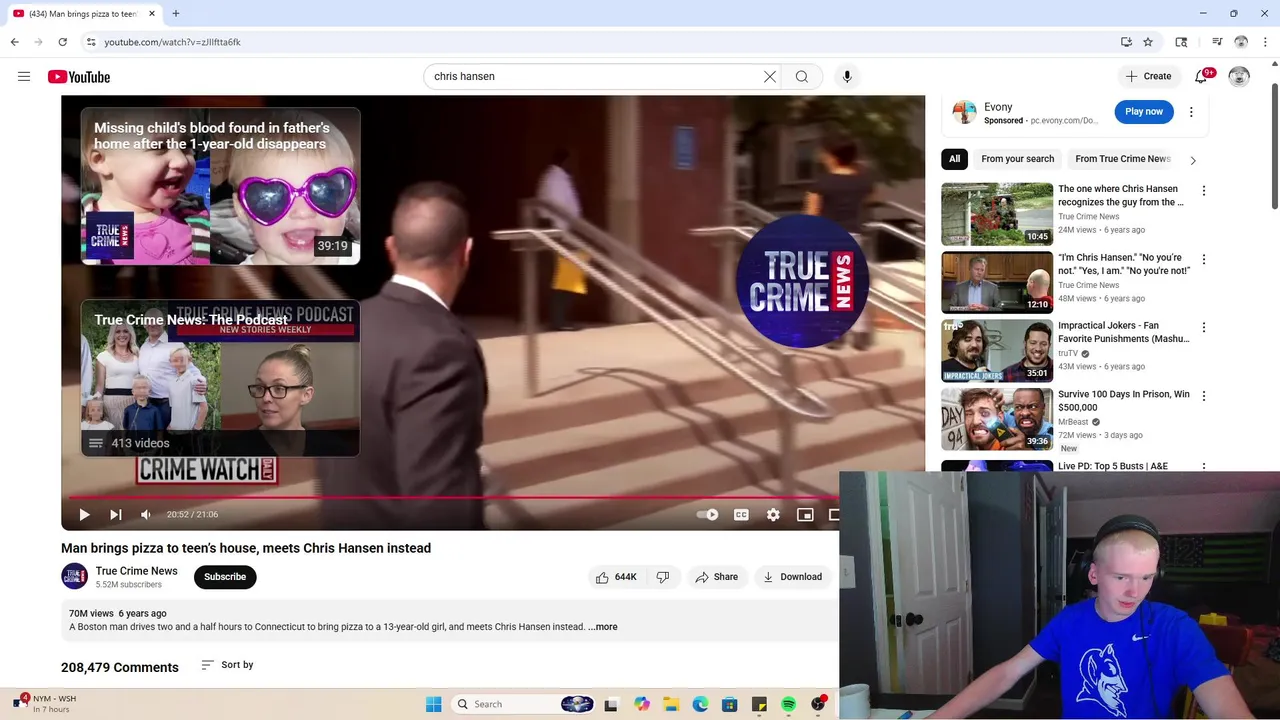Screen dimensions: 1280x720
Task: Open the Evony ad options menu
Action: (x=1191, y=112)
